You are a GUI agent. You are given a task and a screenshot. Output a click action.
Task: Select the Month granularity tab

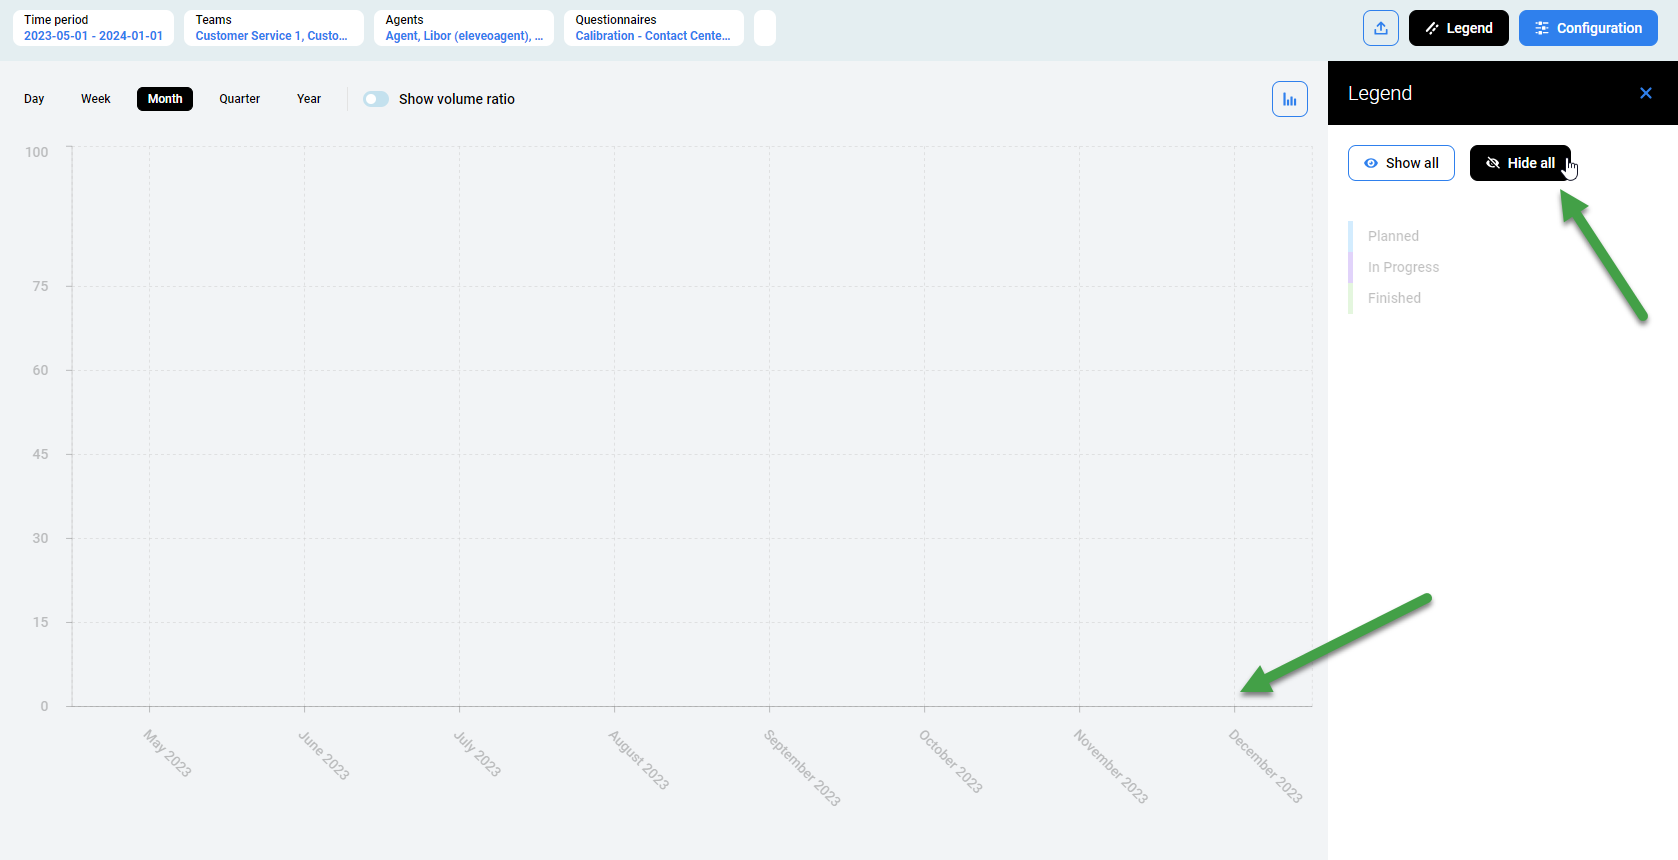165,99
